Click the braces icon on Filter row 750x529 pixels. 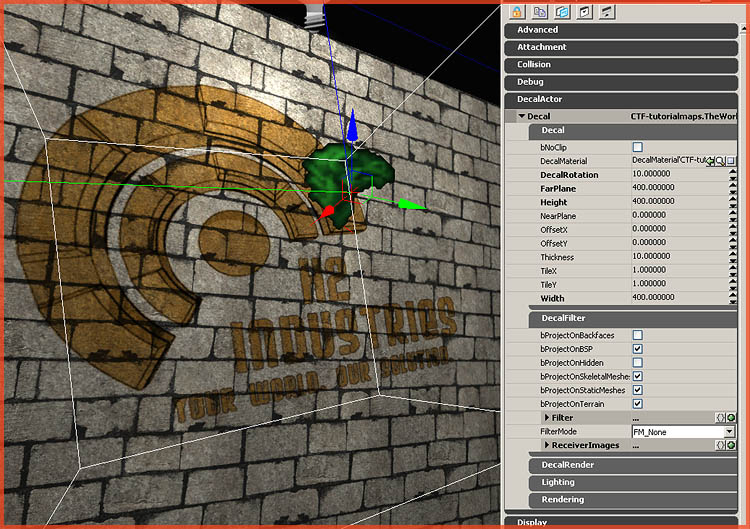(x=720, y=418)
